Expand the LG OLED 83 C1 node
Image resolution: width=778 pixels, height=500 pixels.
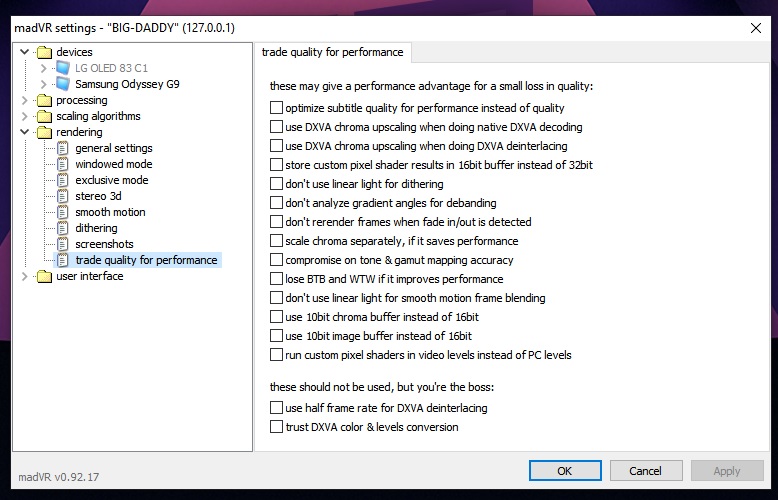point(43,68)
